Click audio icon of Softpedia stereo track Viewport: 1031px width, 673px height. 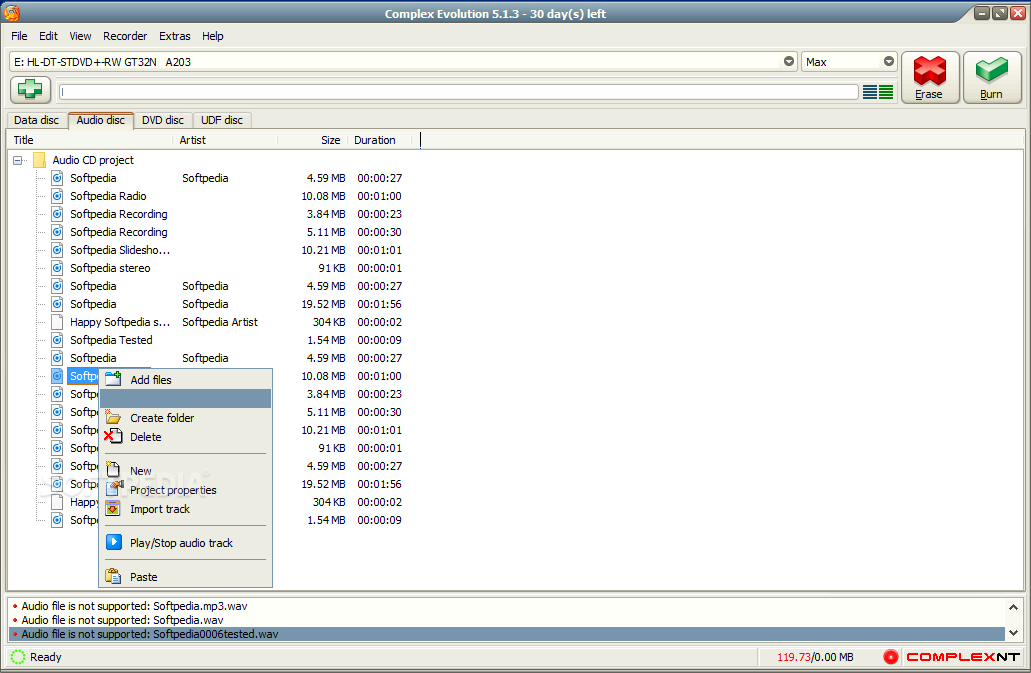58,268
